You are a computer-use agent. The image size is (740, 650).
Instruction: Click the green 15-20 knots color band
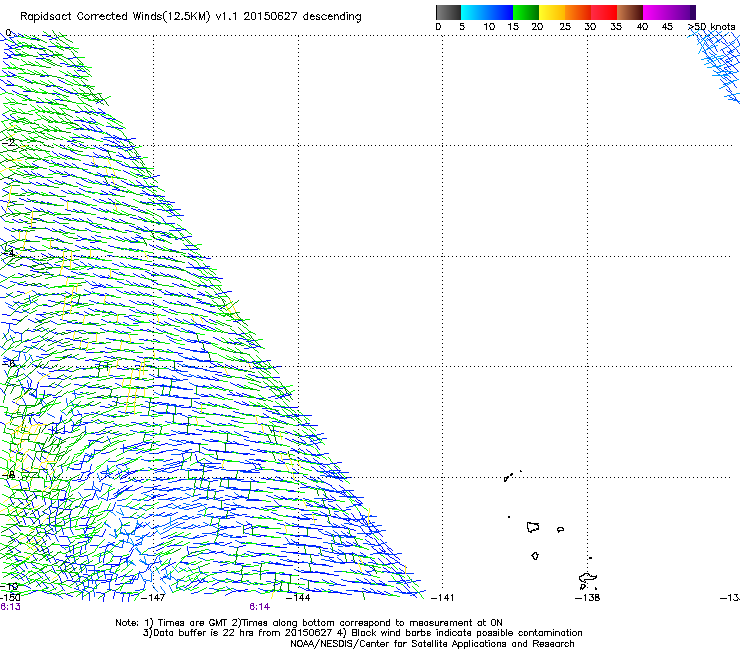tap(526, 12)
